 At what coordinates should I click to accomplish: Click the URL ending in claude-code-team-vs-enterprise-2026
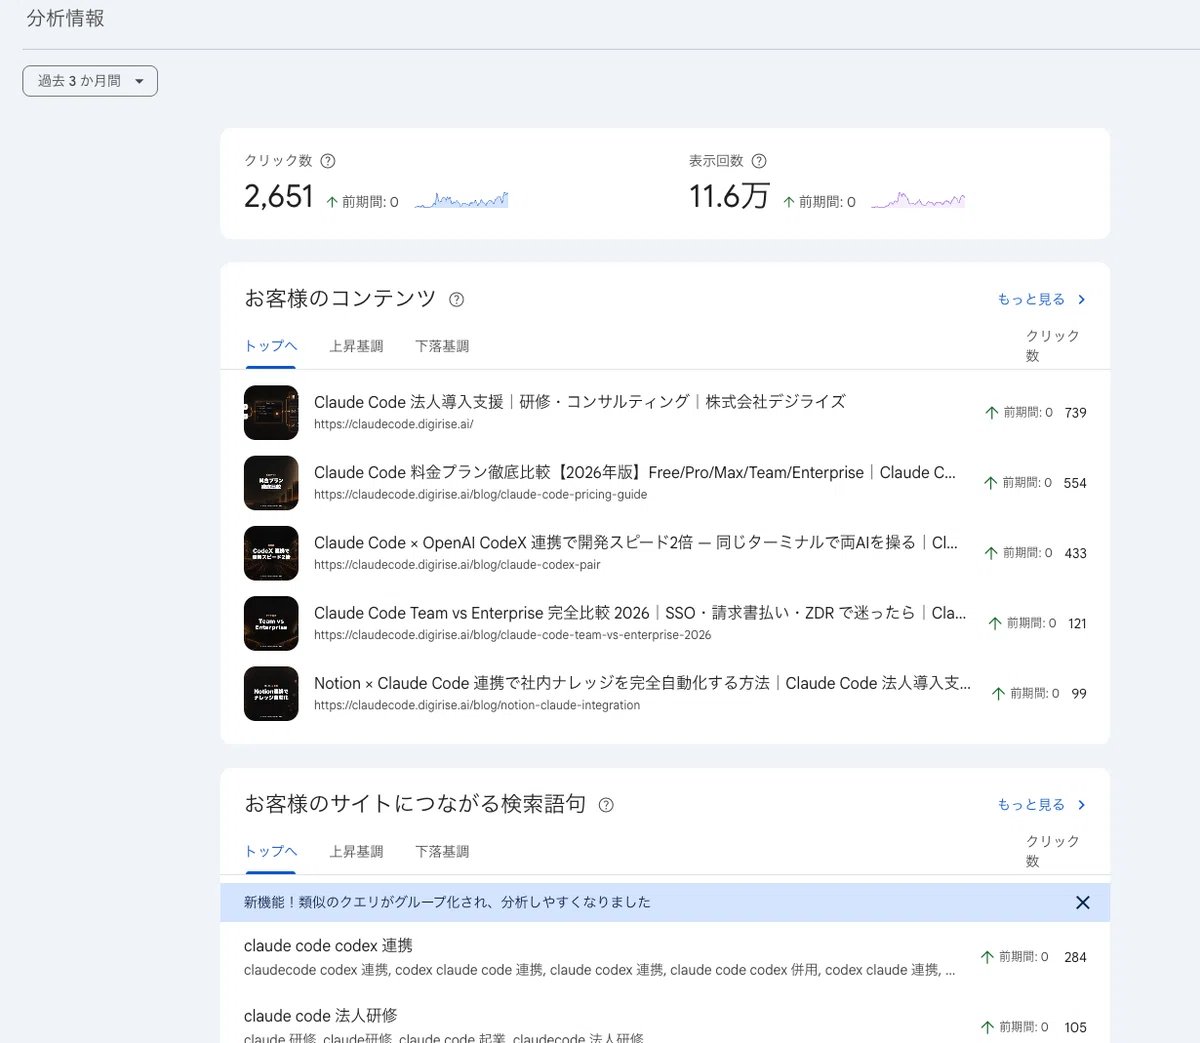pyautogui.click(x=512, y=635)
